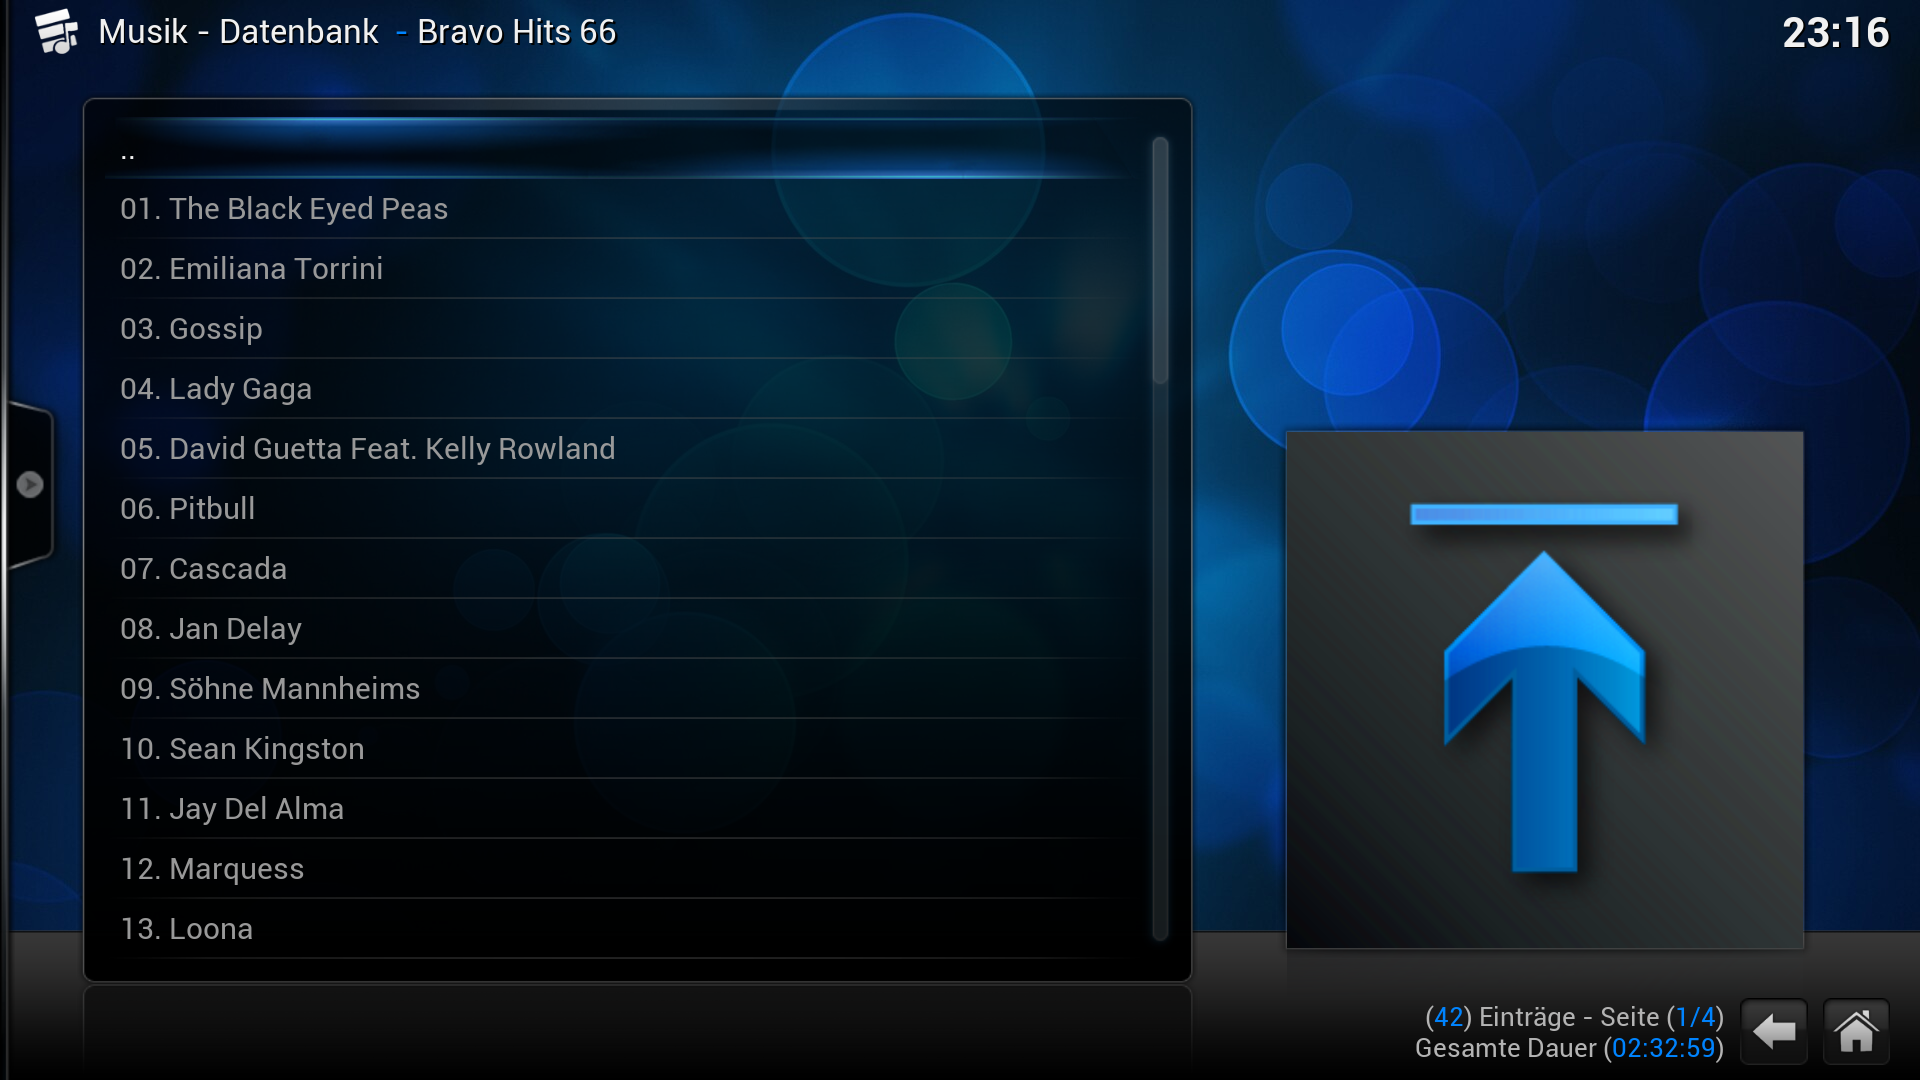Select track 07. Cascada

point(620,569)
